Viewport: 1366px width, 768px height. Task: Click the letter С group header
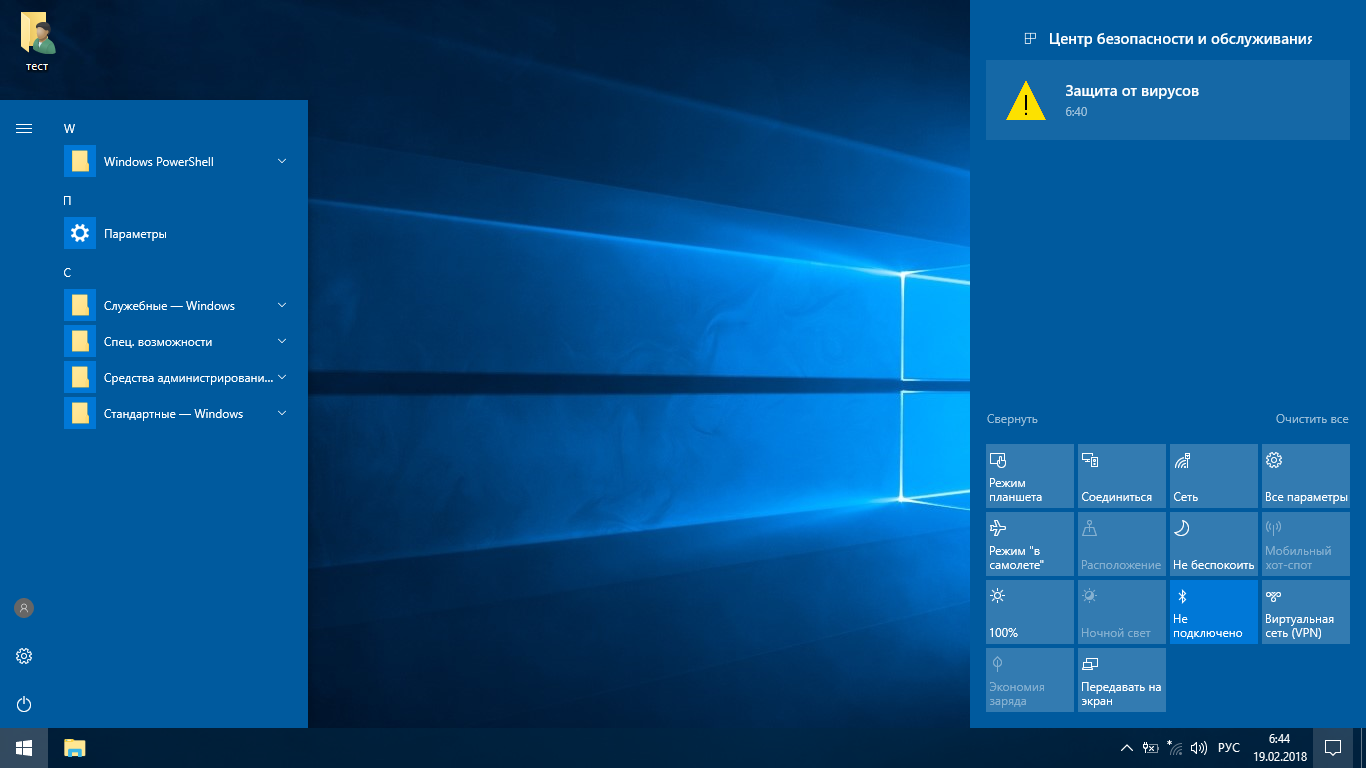[67, 272]
